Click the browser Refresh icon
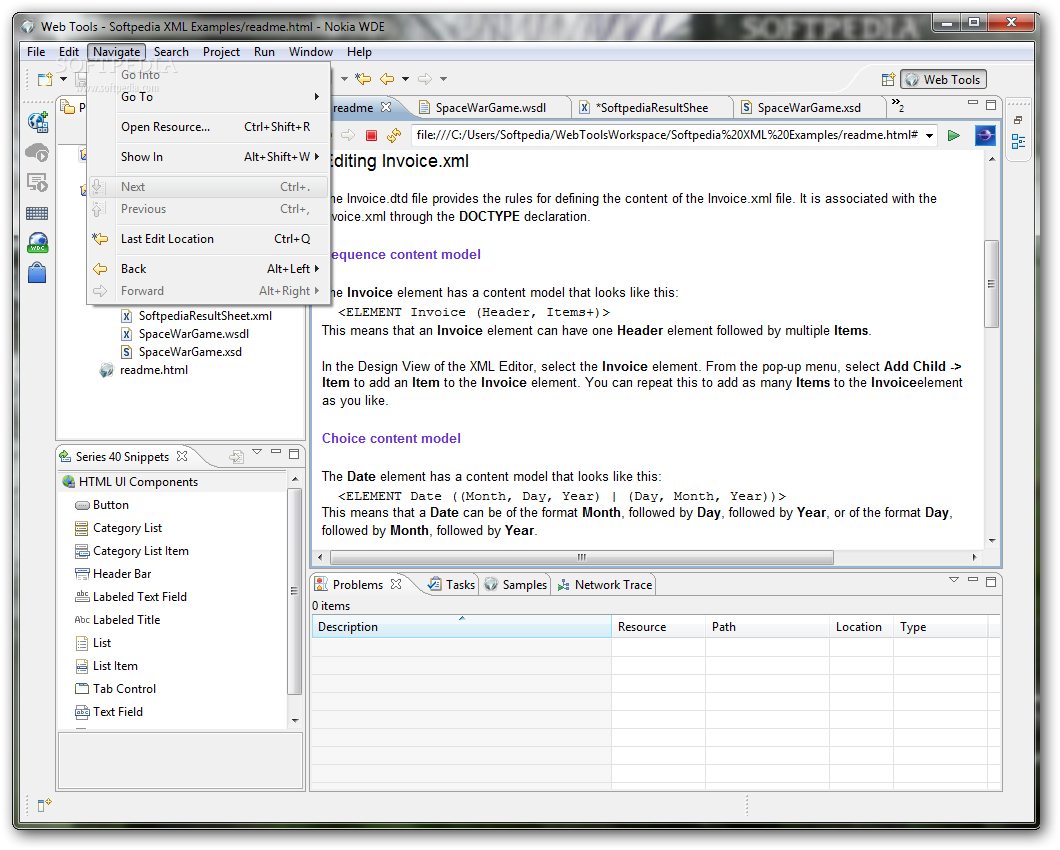The width and height of the screenshot is (1060, 850). pyautogui.click(x=394, y=135)
